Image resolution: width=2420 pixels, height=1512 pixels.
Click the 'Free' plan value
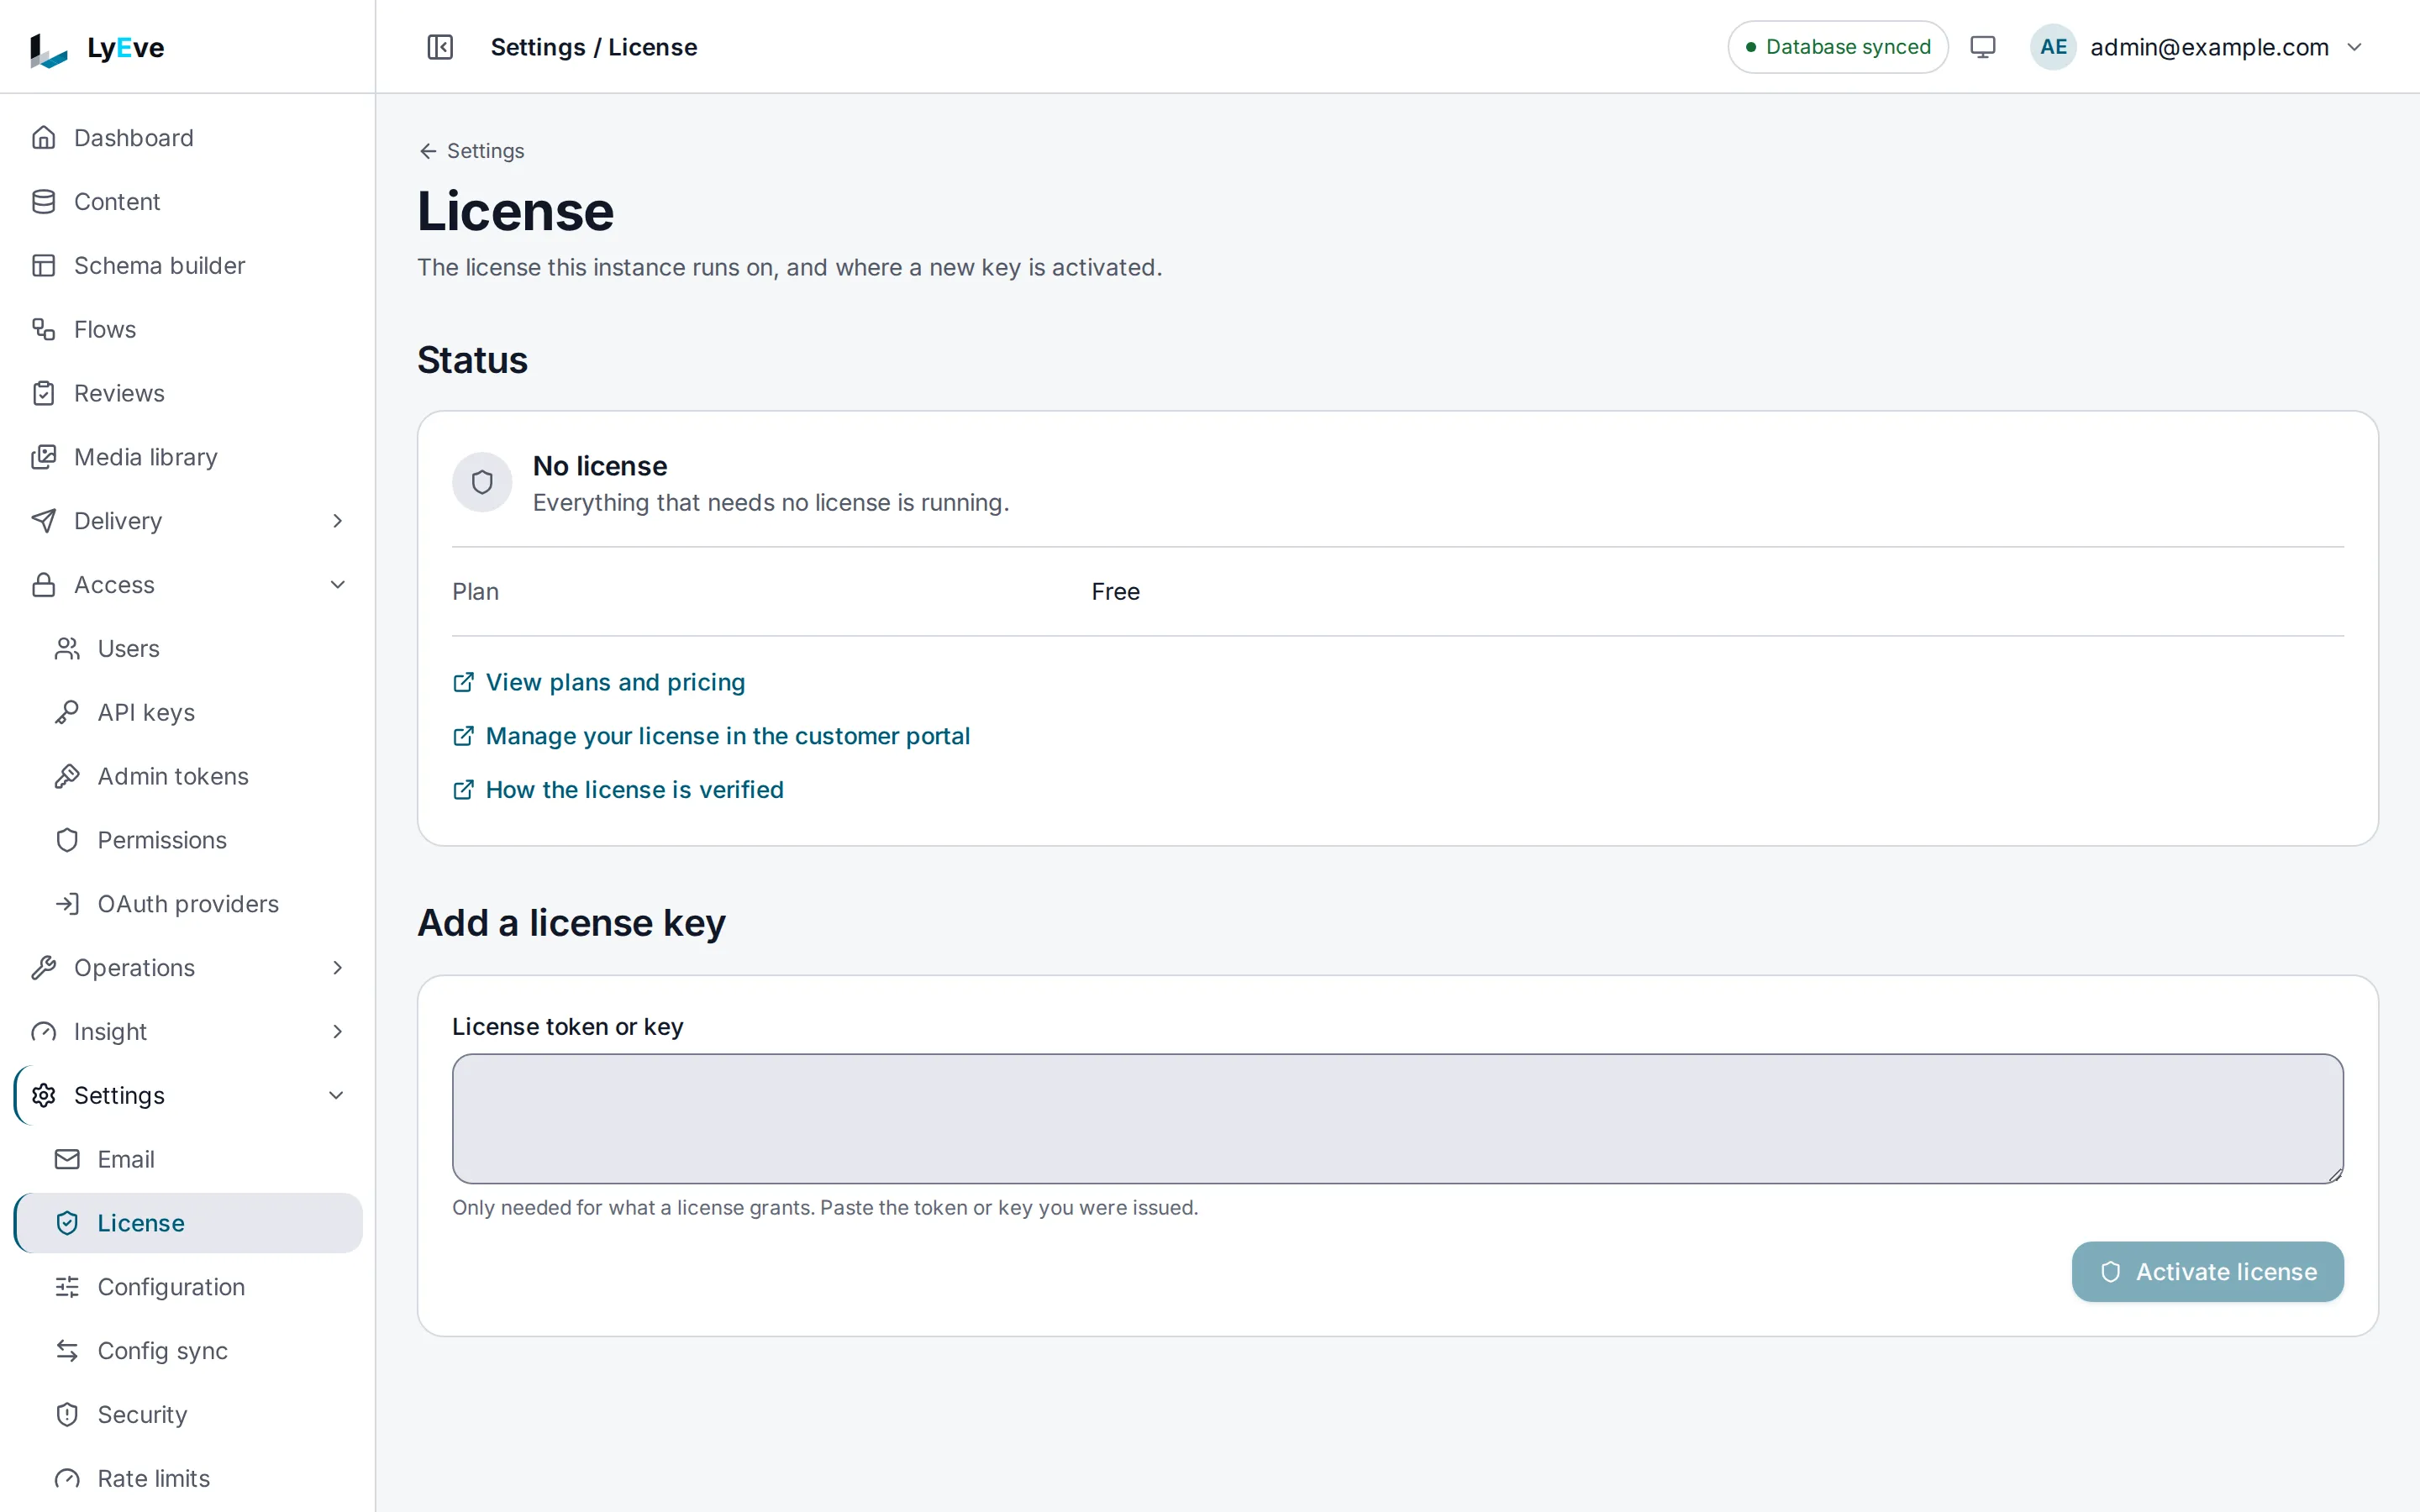(1115, 592)
